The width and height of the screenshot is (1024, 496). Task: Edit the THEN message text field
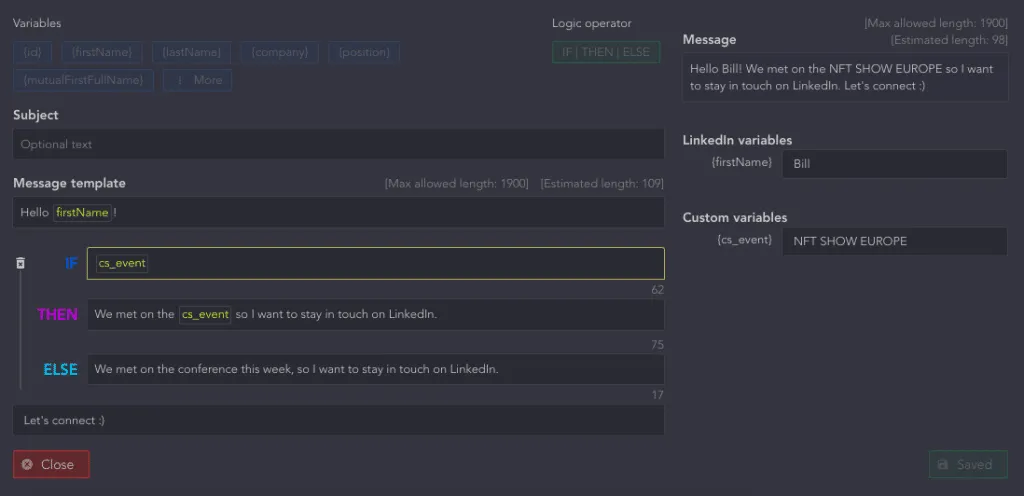[x=376, y=315]
